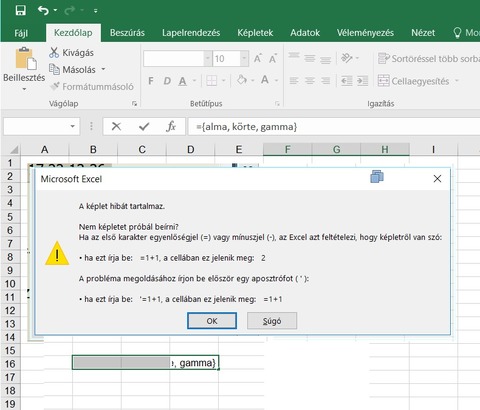The height and width of the screenshot is (410, 480).
Task: Confirm formula entry with the checkmark icon
Action: [x=144, y=126]
